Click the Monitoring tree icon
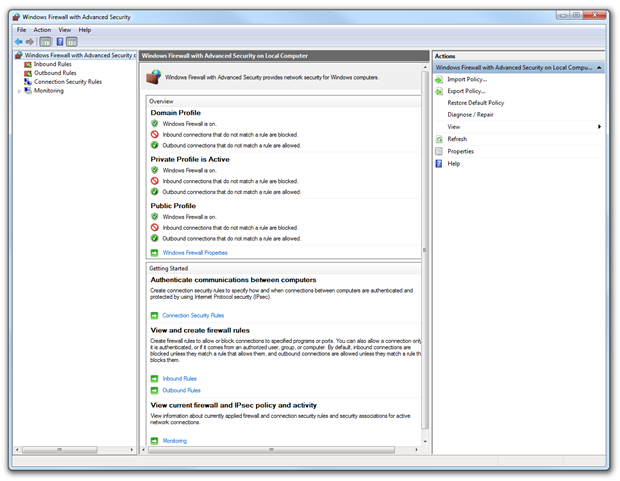The height and width of the screenshot is (481, 620). pyautogui.click(x=28, y=91)
